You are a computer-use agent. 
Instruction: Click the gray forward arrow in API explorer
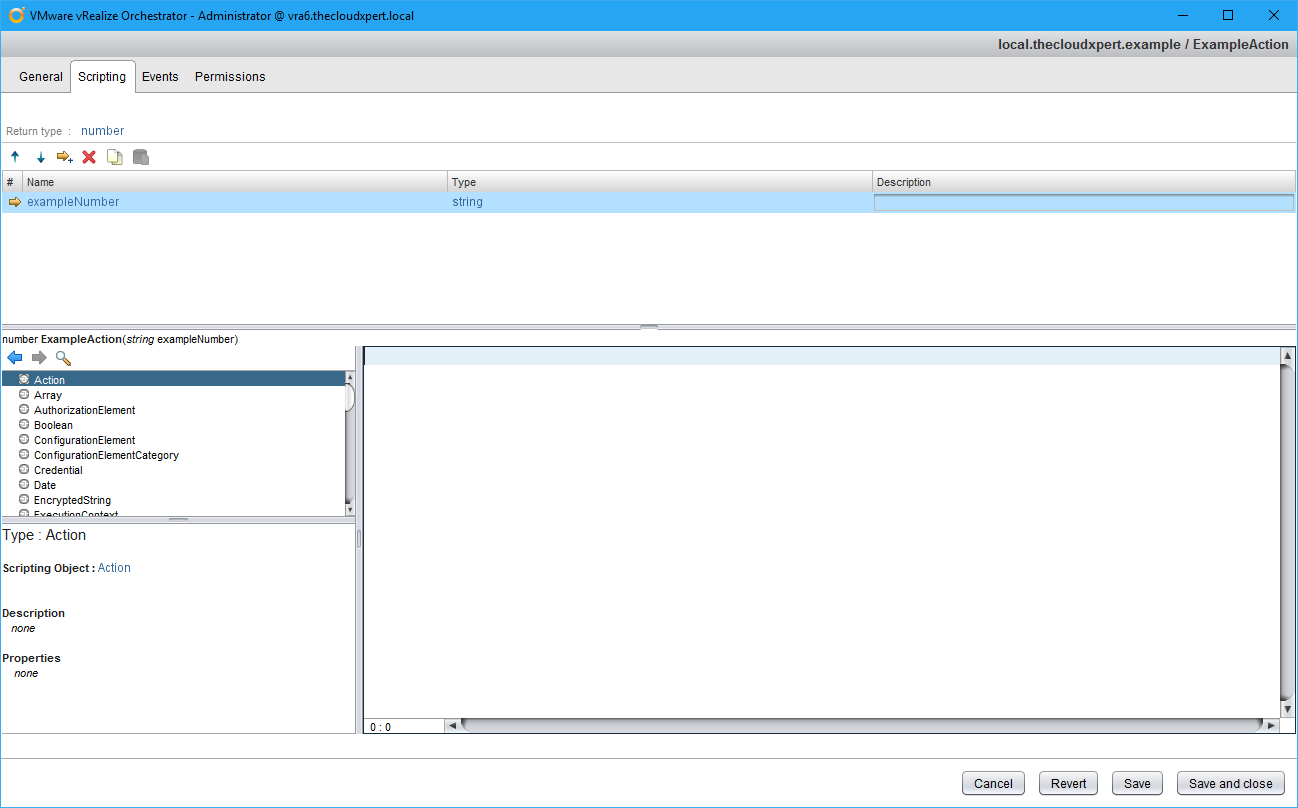click(x=39, y=358)
